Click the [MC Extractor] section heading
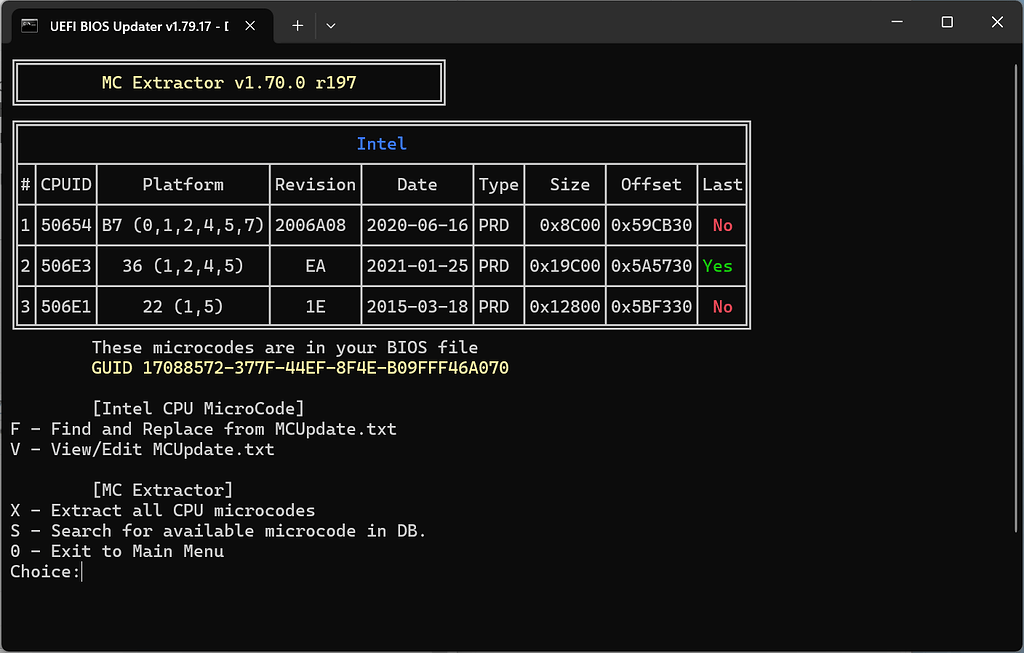1024x653 pixels. [x=163, y=490]
